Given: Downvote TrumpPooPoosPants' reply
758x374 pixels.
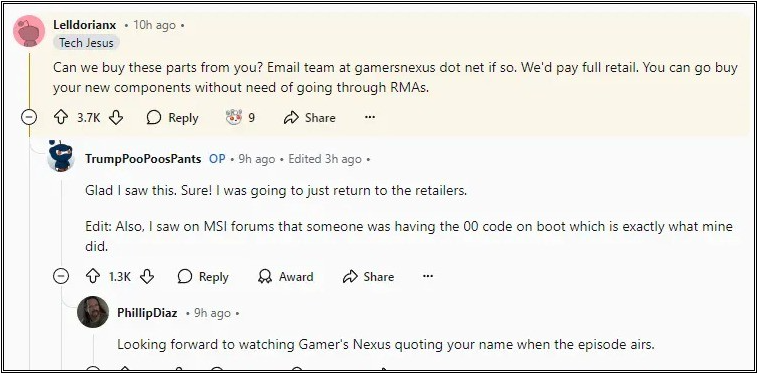Looking at the screenshot, I should pyautogui.click(x=147, y=276).
